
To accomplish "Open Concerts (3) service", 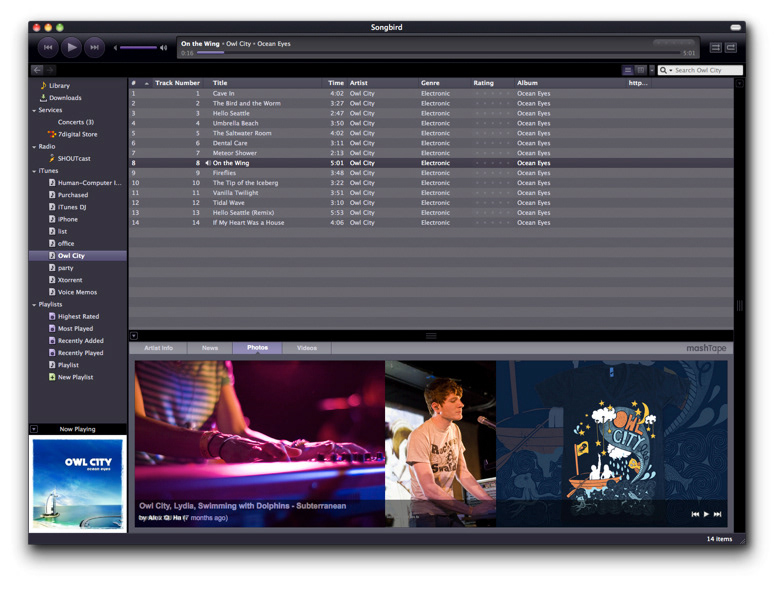I will coord(78,122).
